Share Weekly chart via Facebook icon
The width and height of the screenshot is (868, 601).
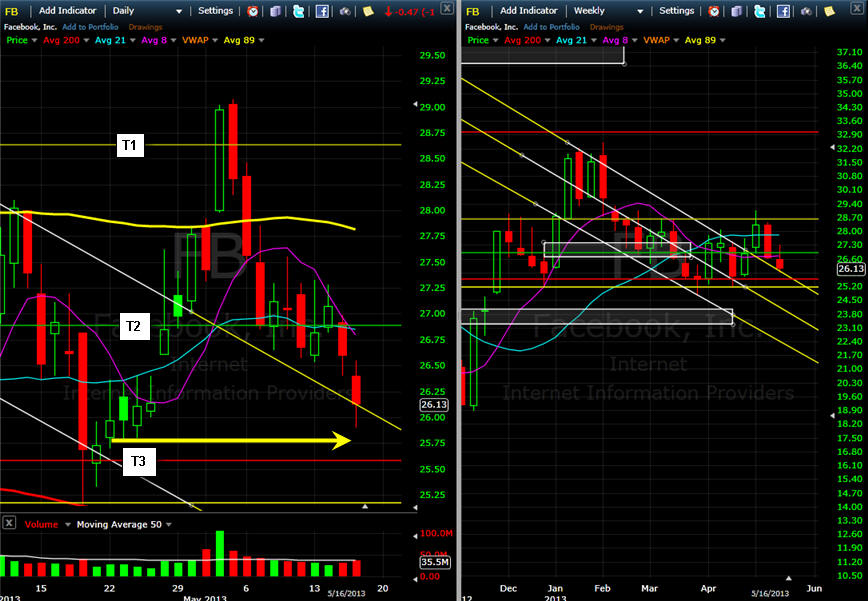point(783,11)
